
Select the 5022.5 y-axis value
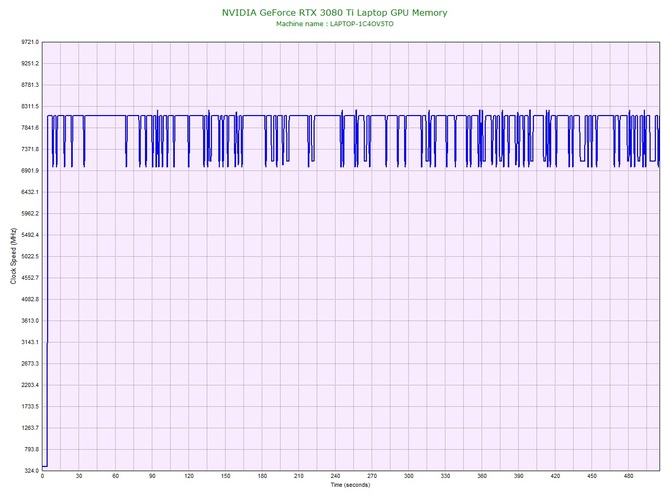[x=30, y=257]
